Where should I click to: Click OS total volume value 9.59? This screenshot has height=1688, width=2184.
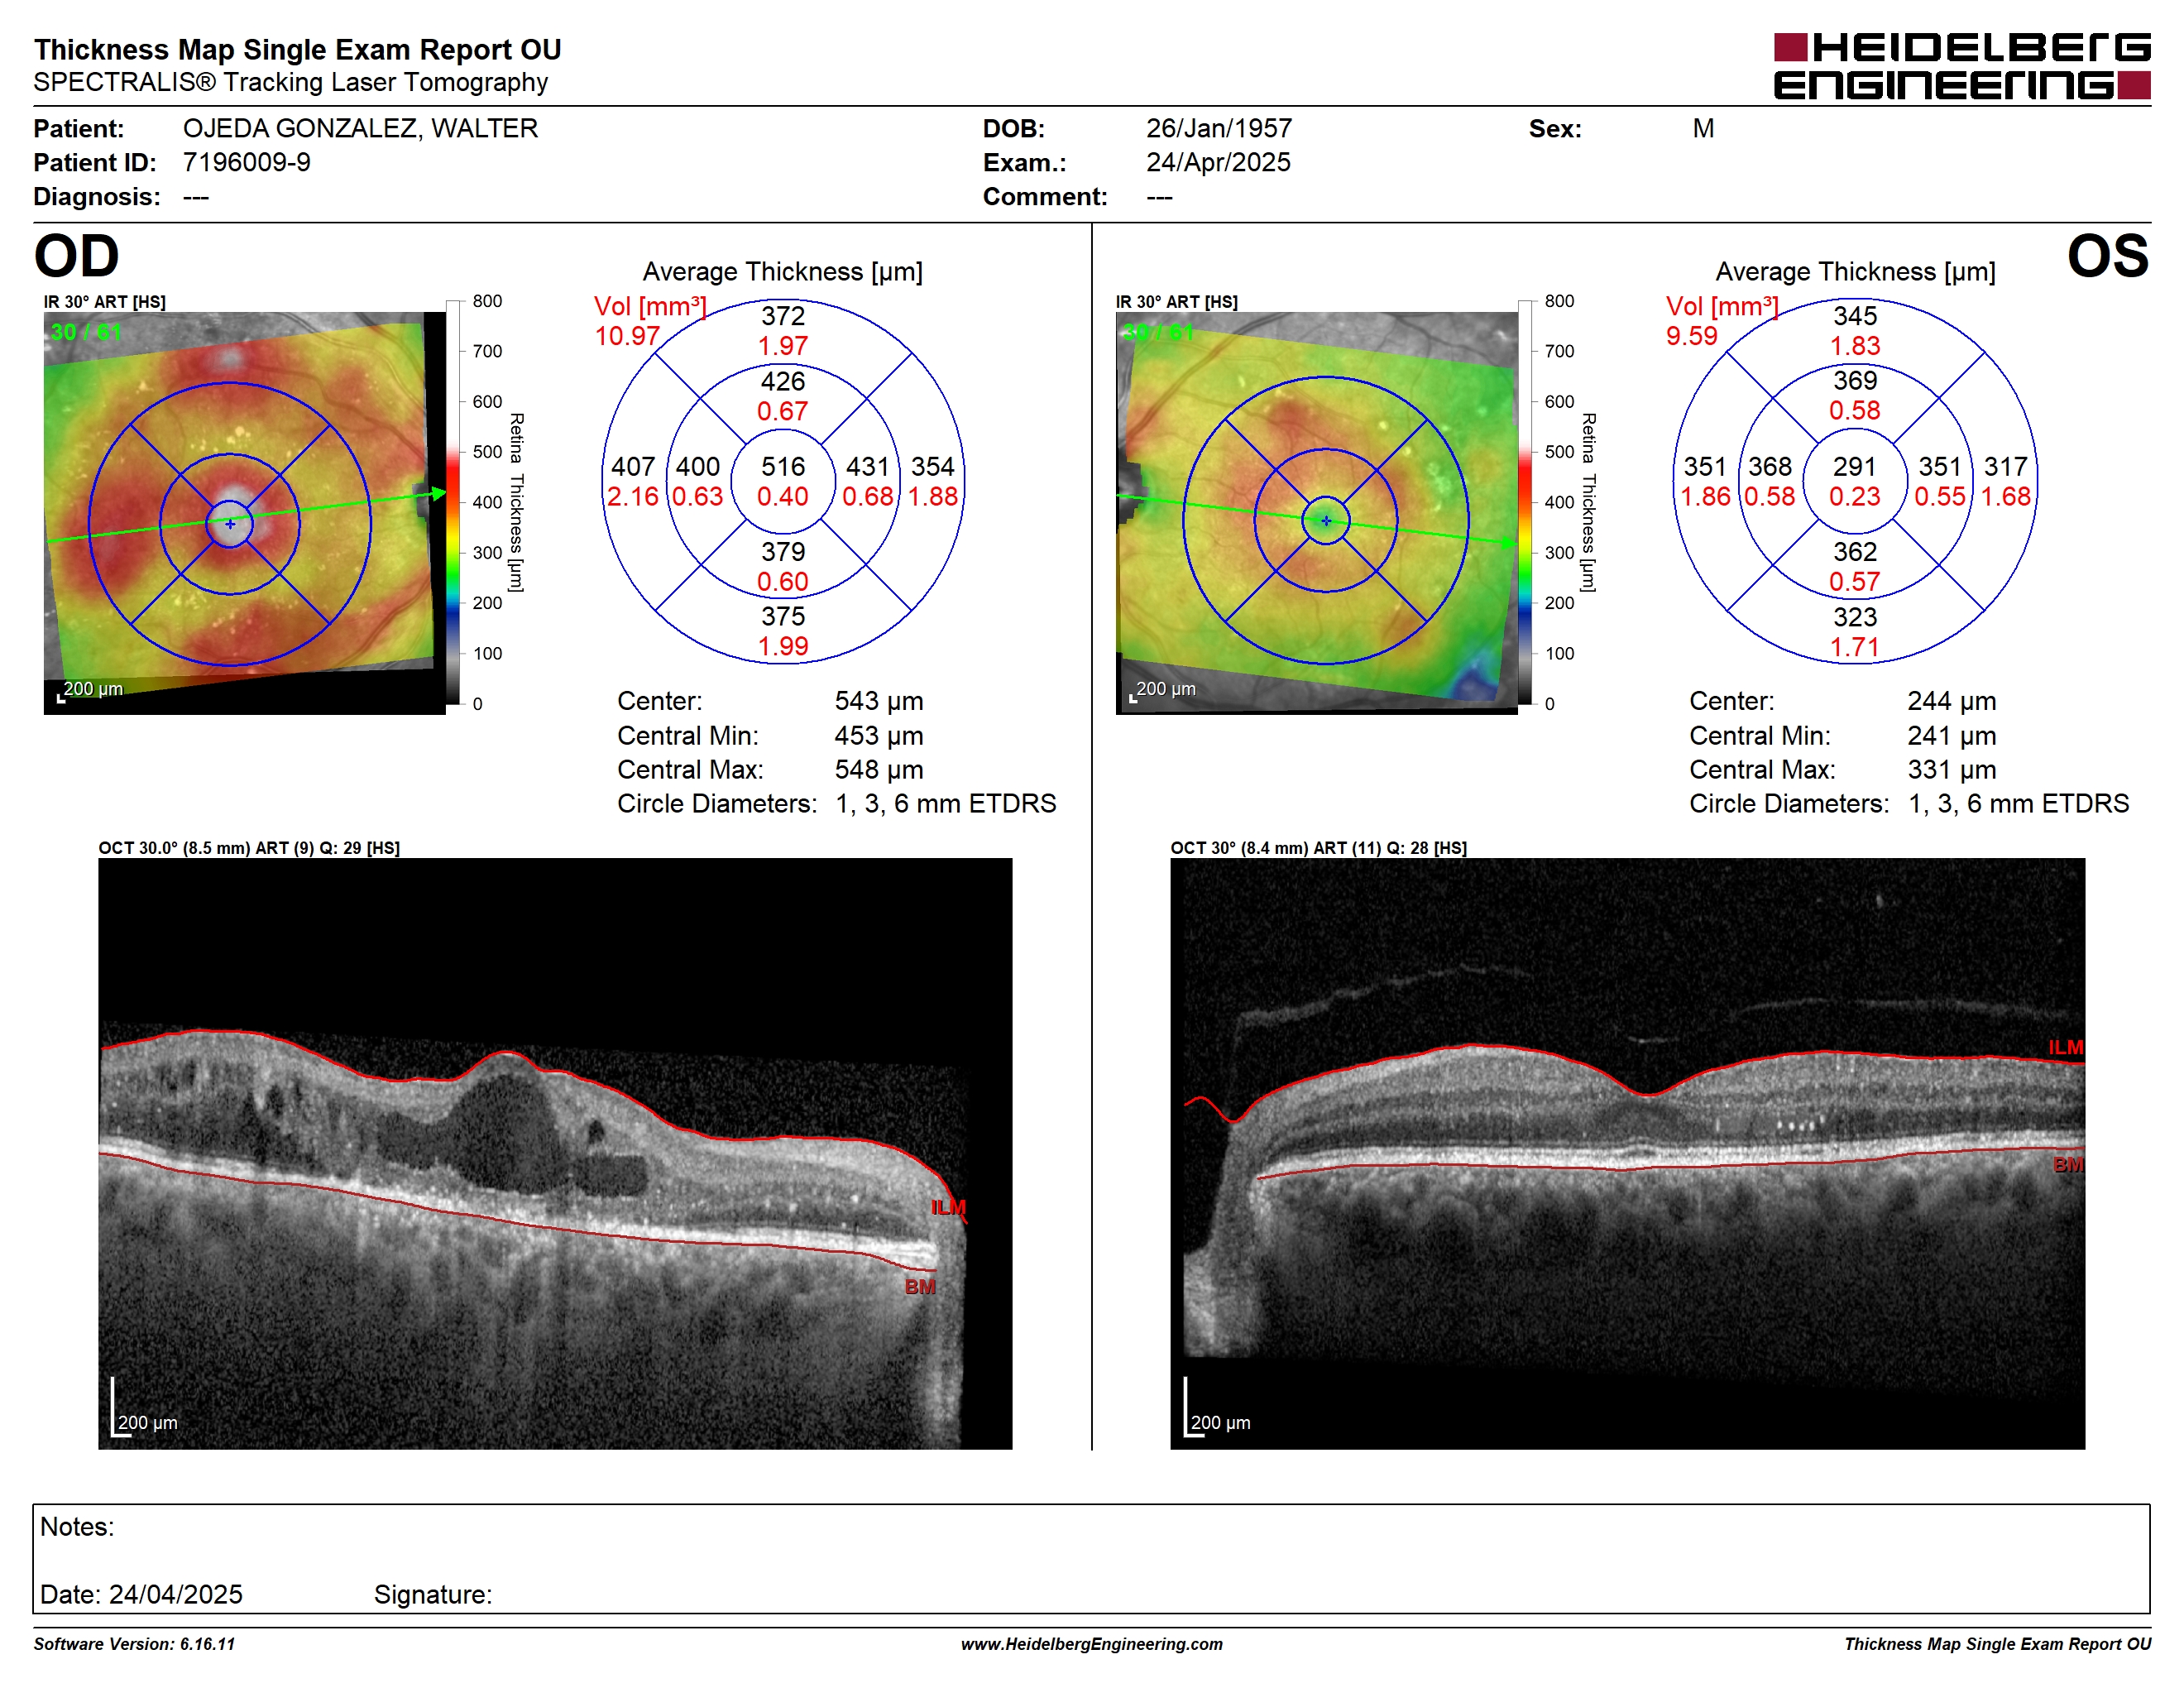click(x=1691, y=336)
